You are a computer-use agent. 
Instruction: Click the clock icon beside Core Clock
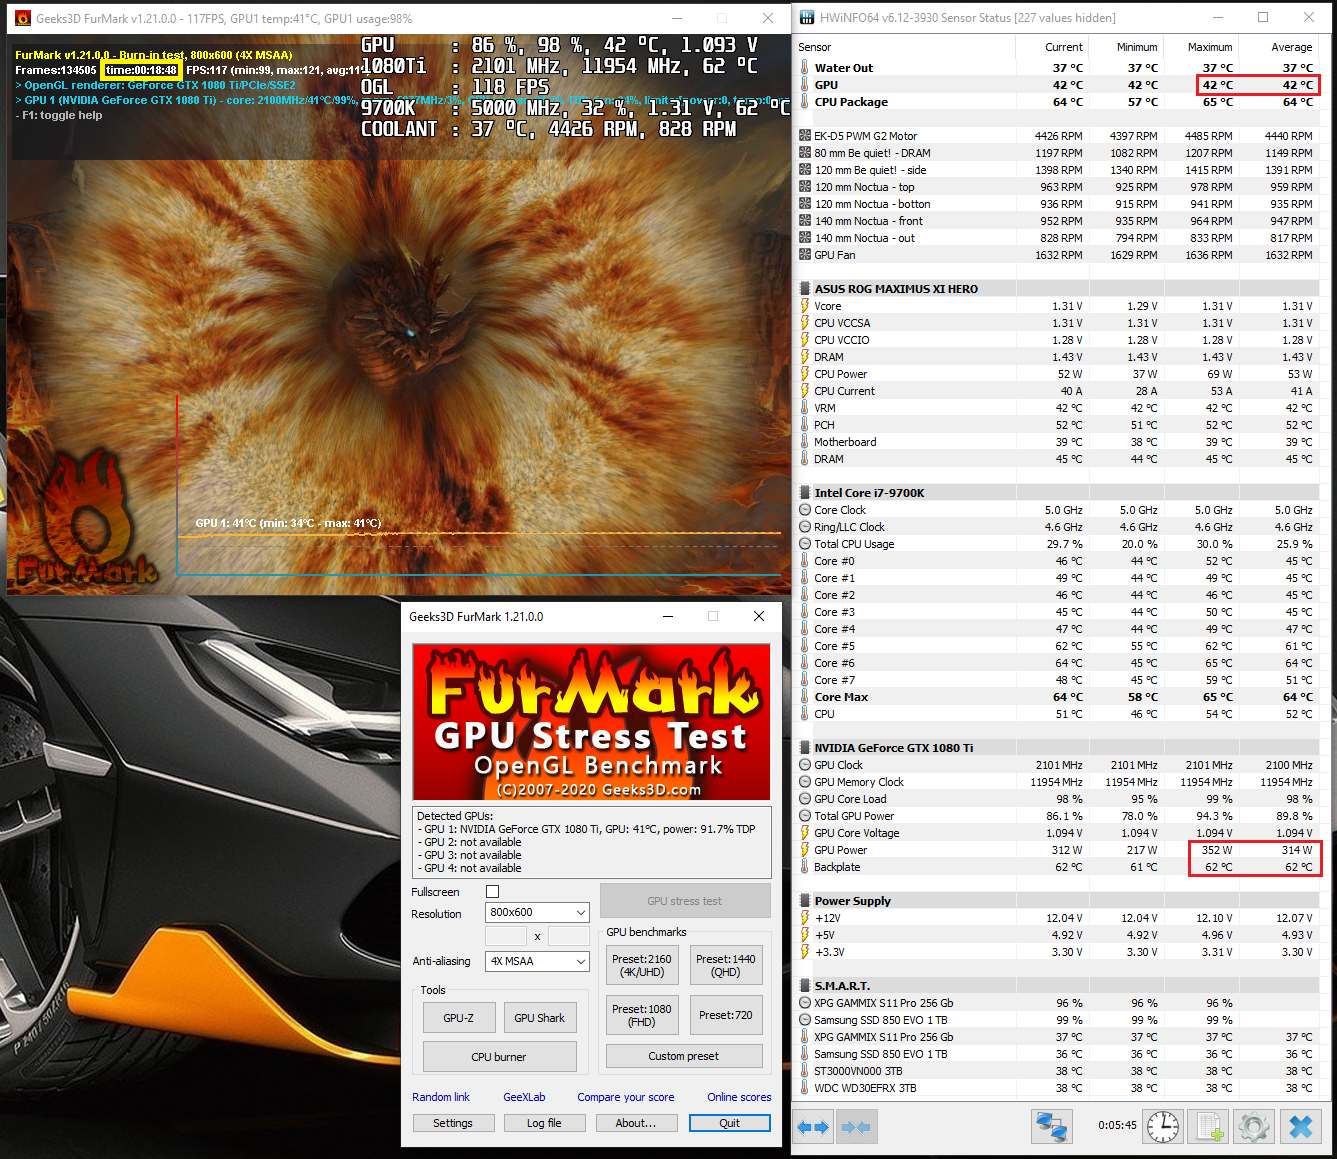[x=805, y=510]
